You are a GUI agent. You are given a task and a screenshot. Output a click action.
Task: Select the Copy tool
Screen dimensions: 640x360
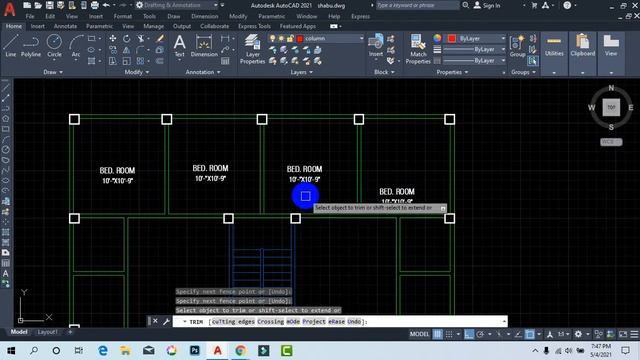(113, 50)
